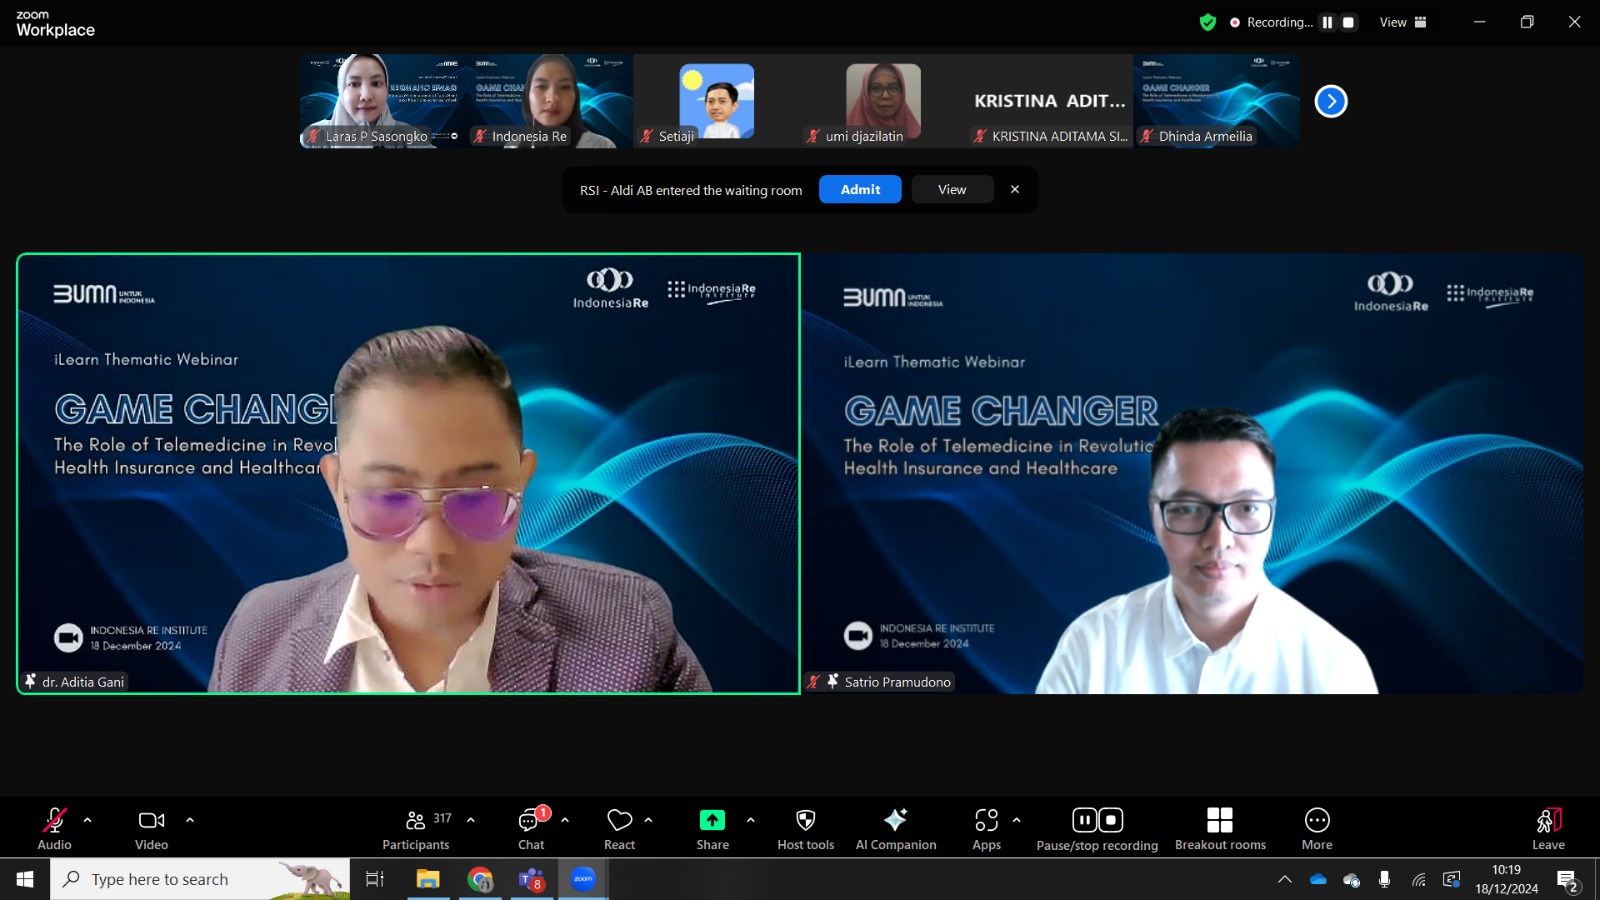The width and height of the screenshot is (1600, 900).
Task: Open the More options menu
Action: click(x=1317, y=829)
